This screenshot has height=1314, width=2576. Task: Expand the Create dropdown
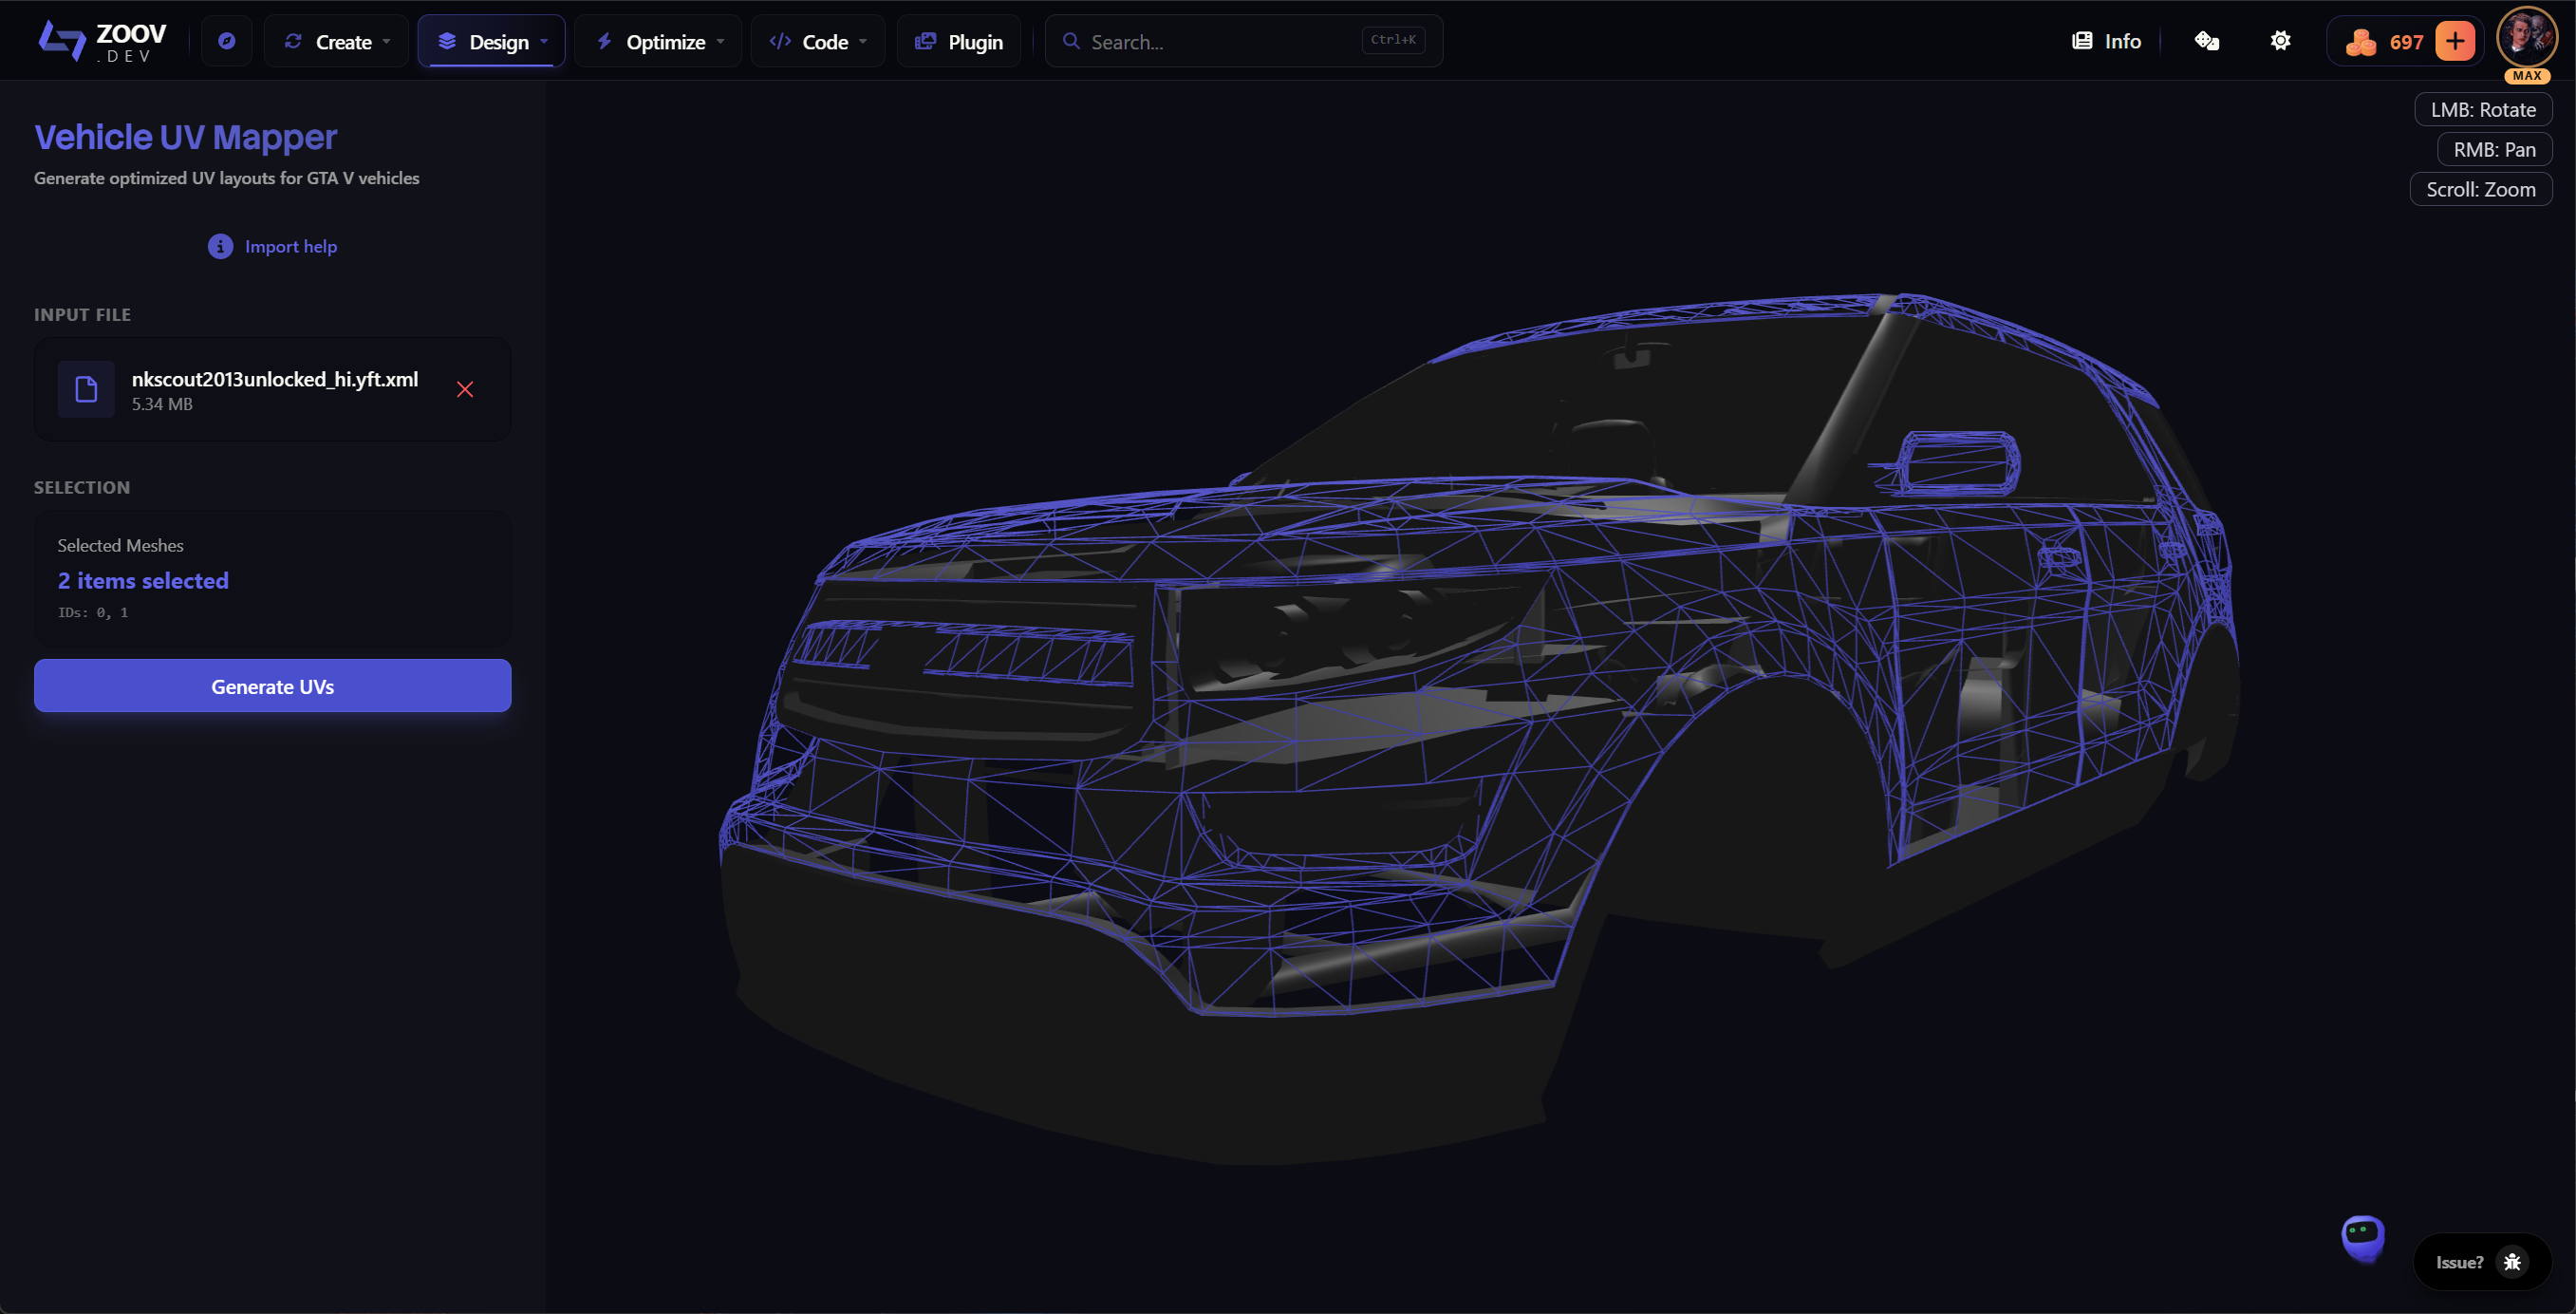pos(335,41)
